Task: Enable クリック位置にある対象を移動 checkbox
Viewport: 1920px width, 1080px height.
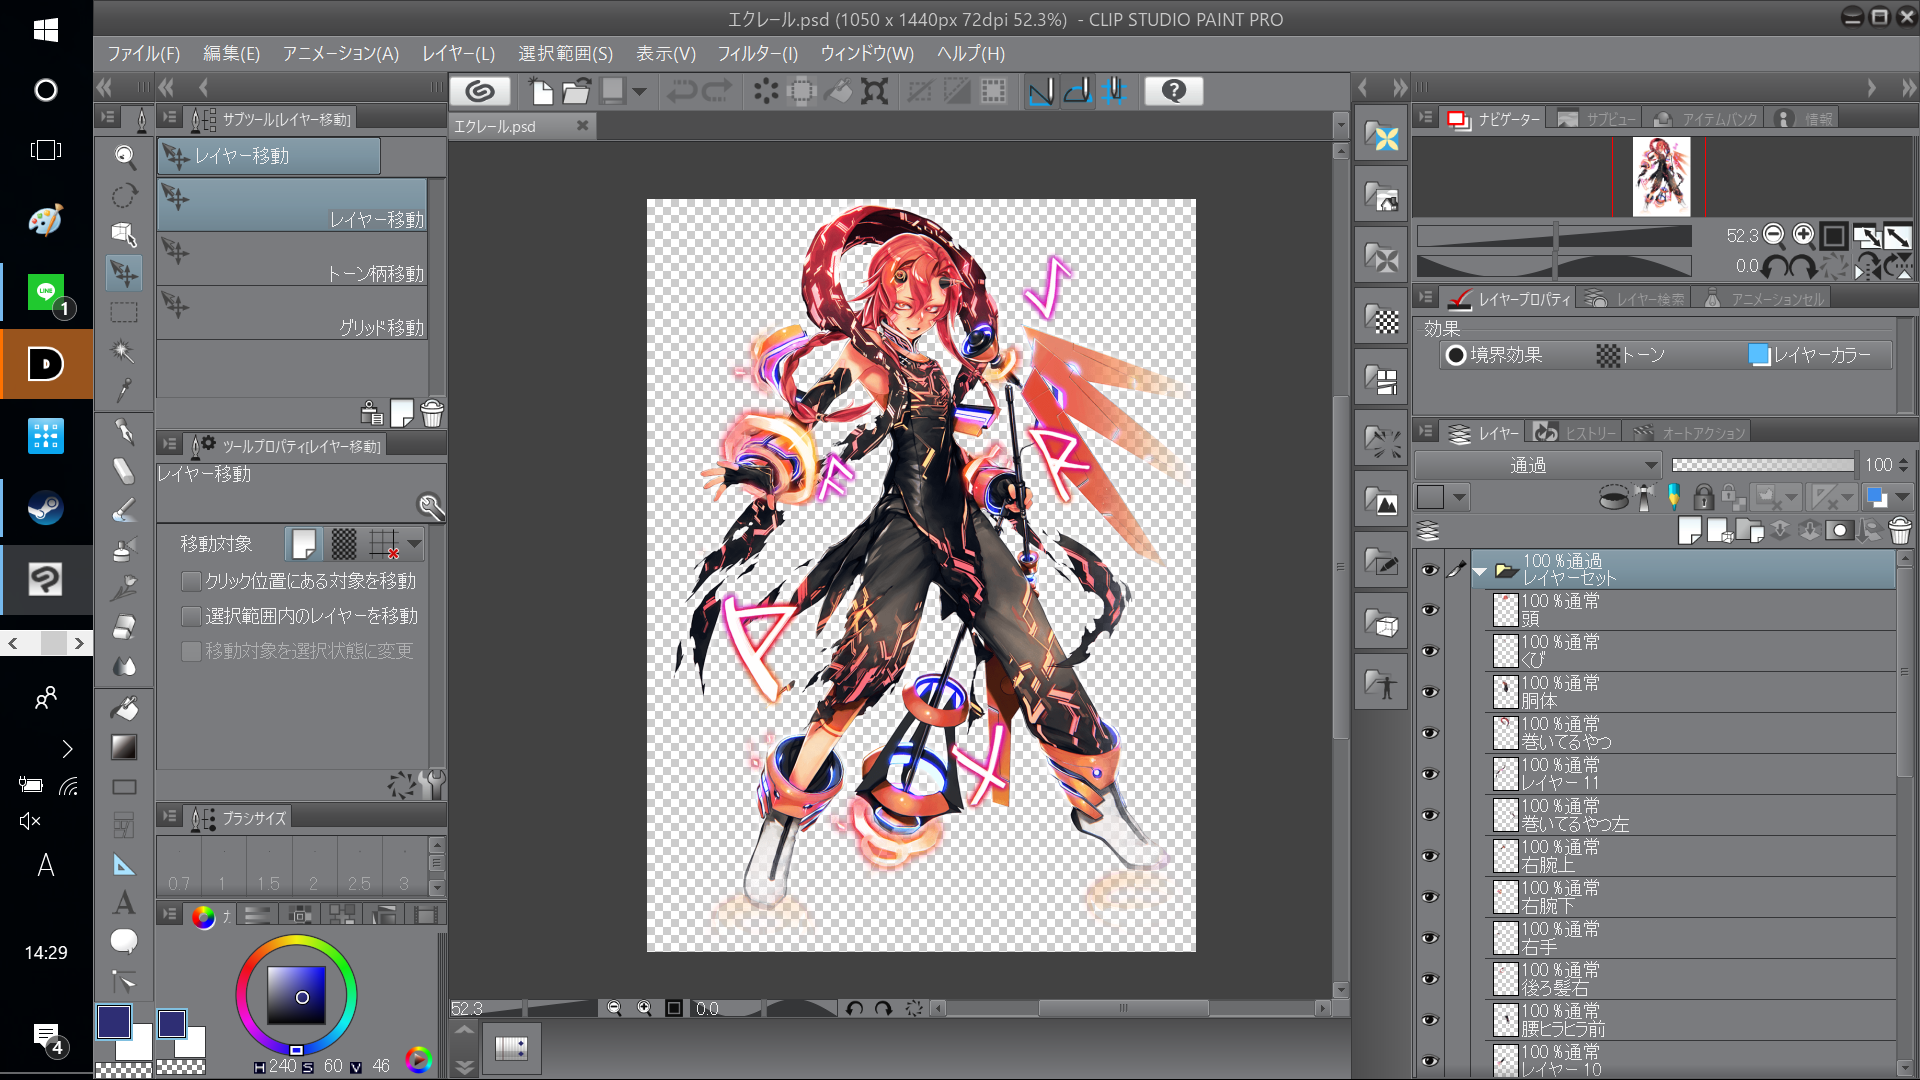Action: pos(191,581)
